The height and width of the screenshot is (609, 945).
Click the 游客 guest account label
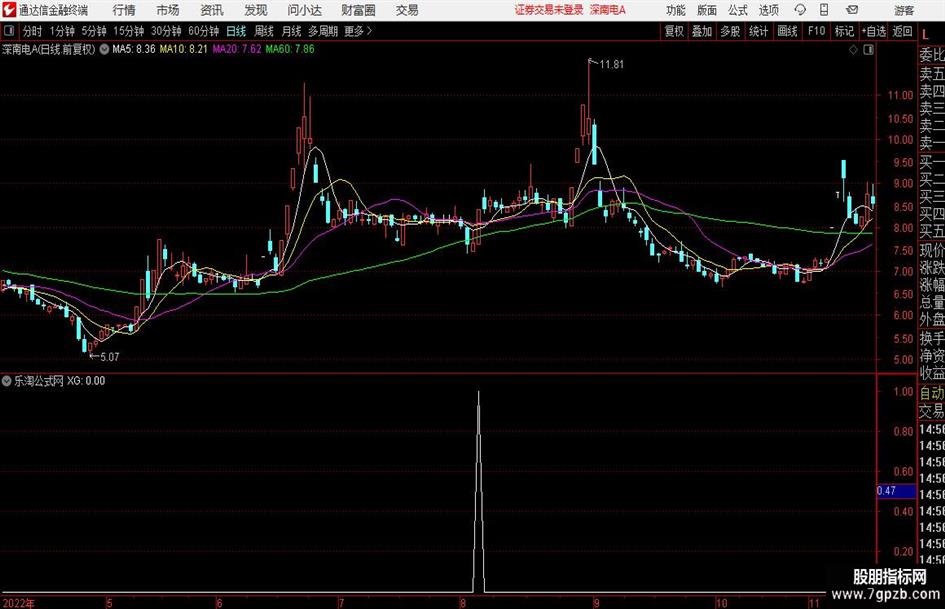point(904,10)
